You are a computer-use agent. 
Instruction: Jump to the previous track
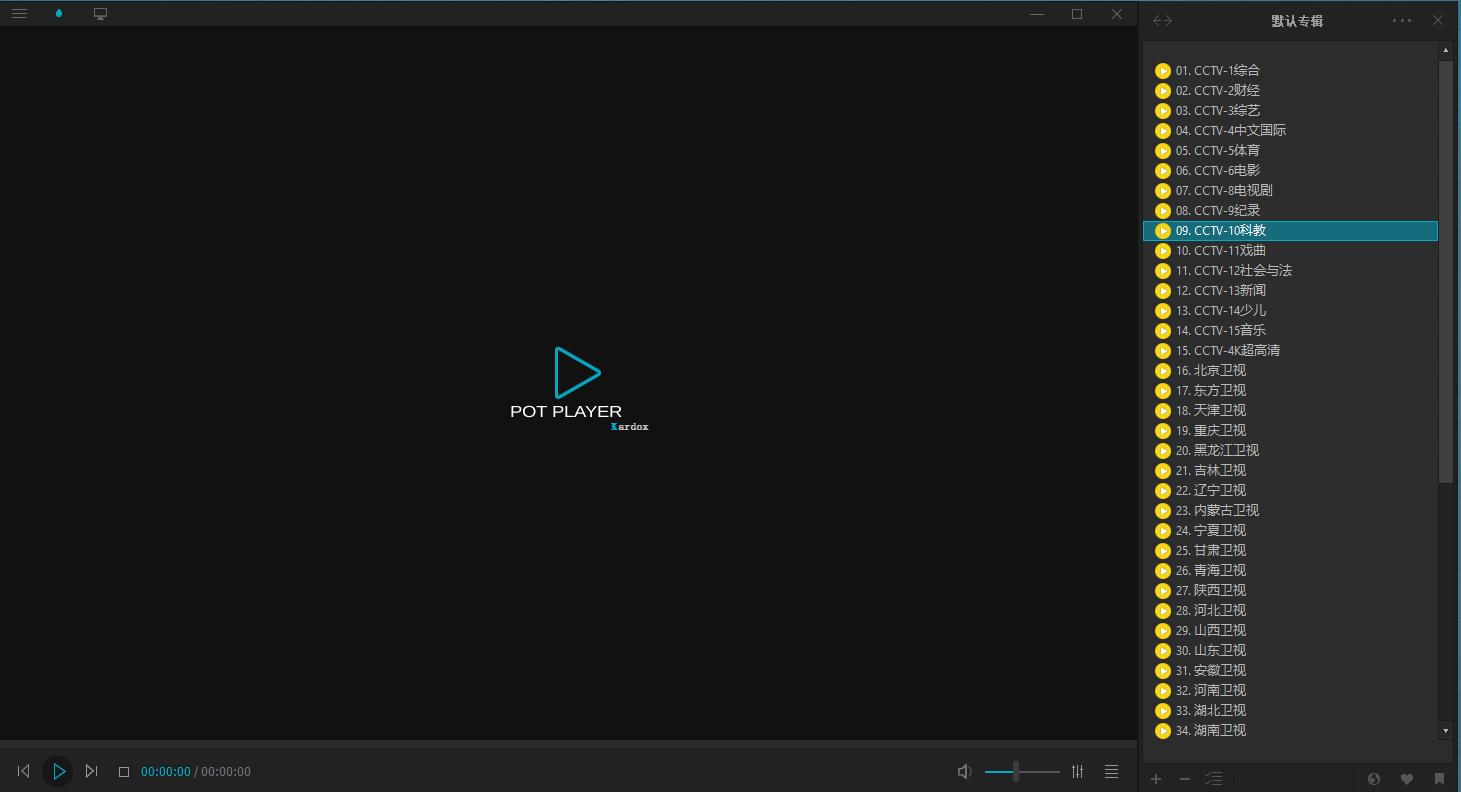tap(23, 771)
